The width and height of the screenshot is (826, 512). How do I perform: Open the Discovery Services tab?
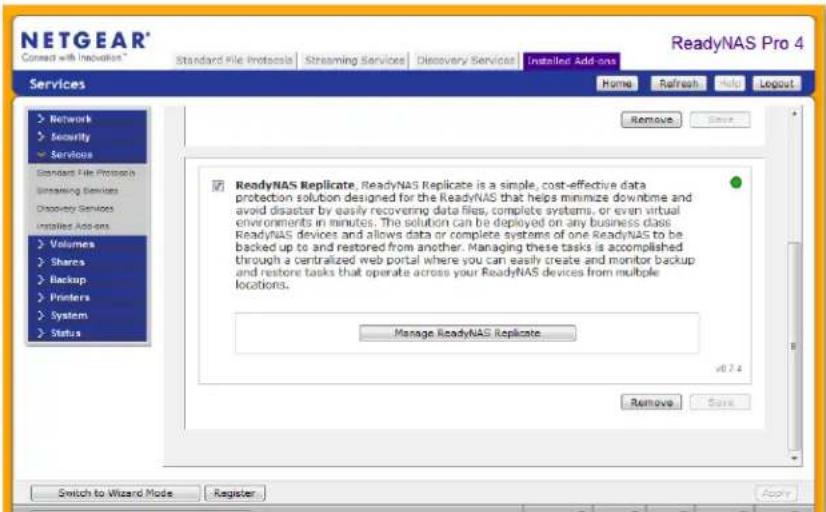click(465, 61)
